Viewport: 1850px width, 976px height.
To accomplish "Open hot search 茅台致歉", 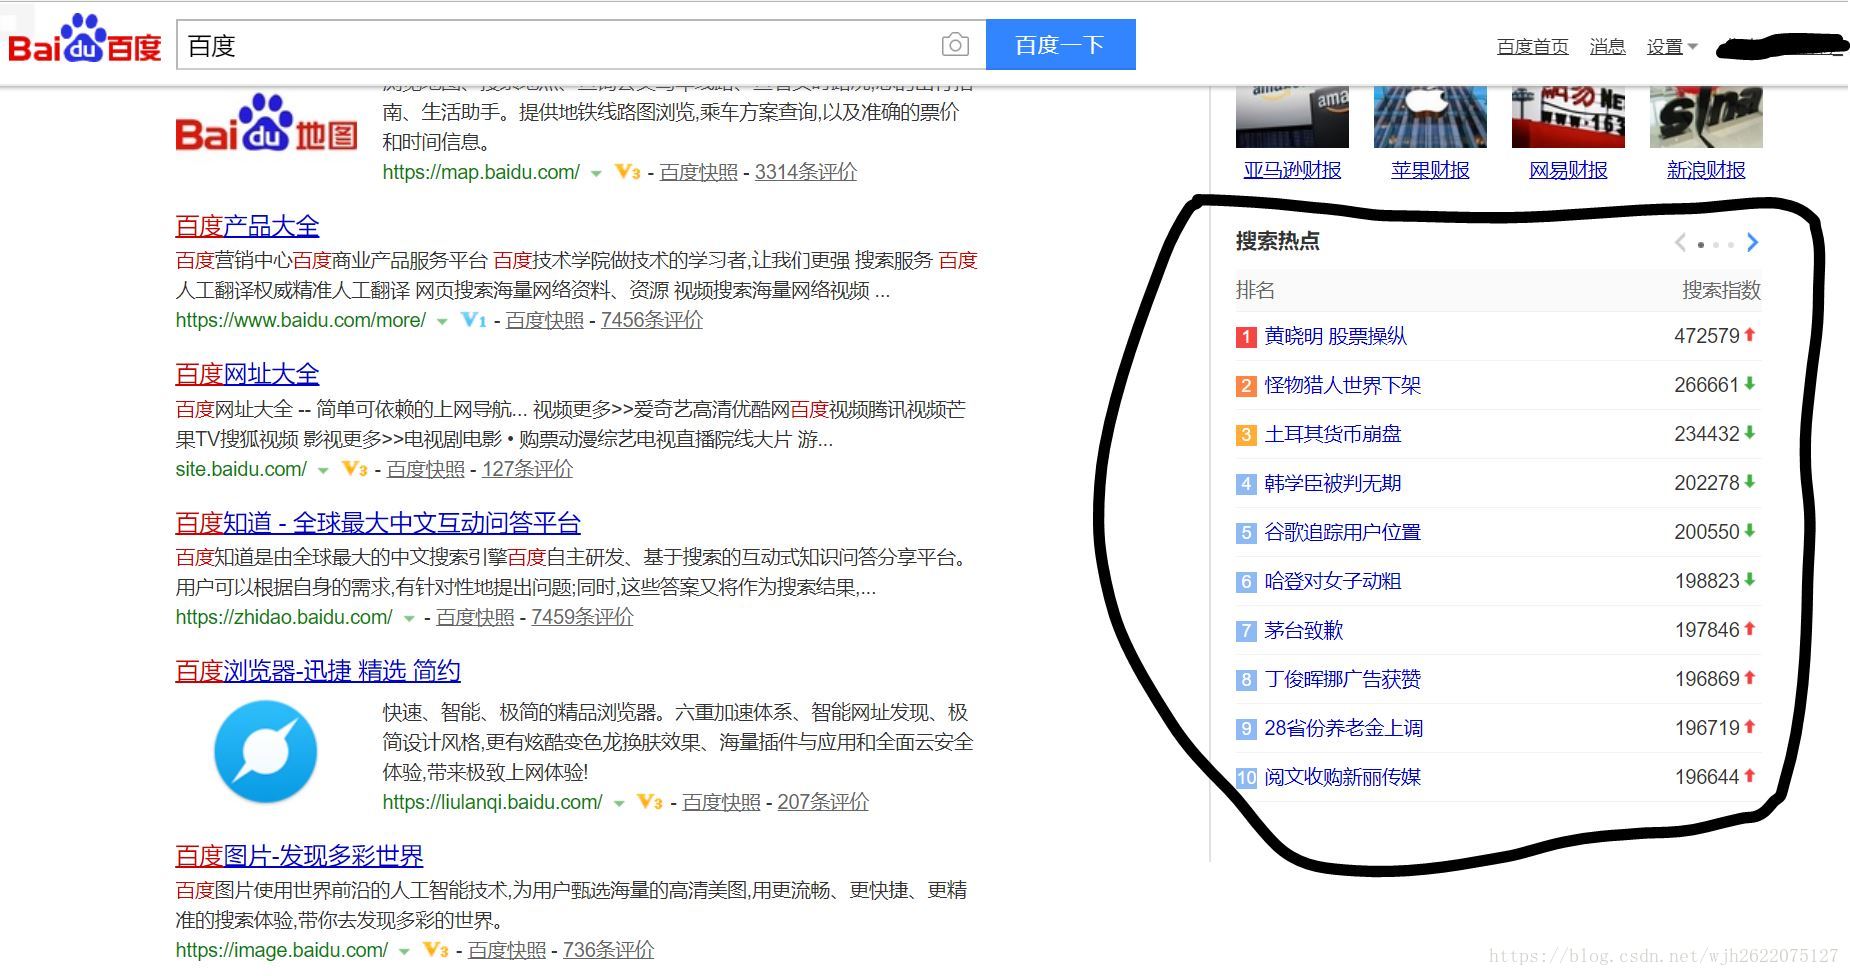I will pos(1303,631).
